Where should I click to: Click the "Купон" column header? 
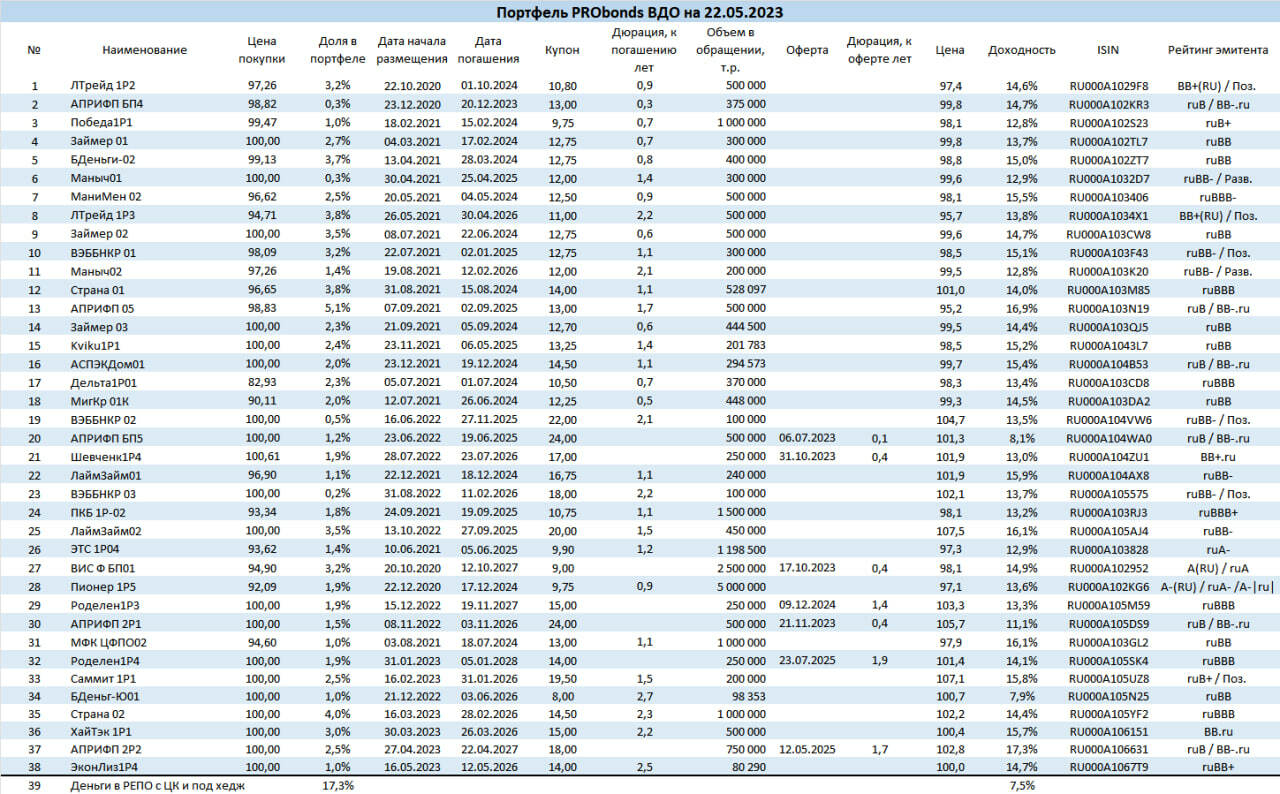[563, 50]
